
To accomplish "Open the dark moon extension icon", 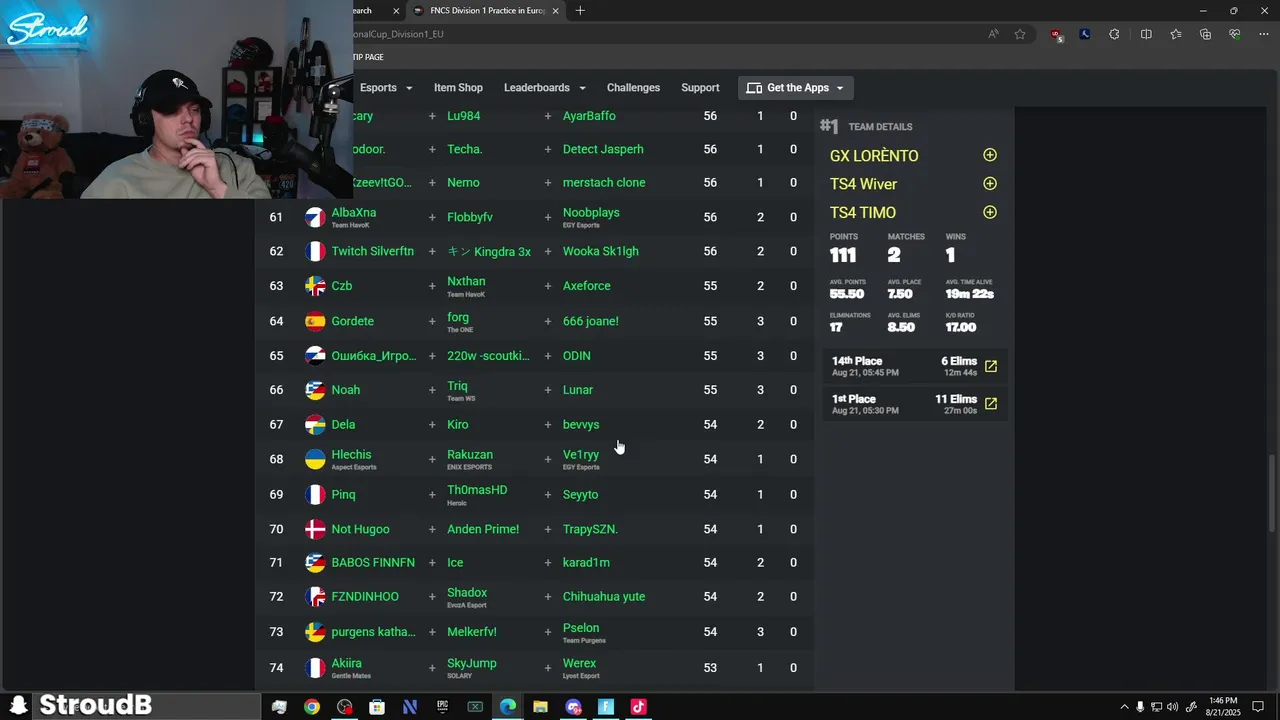I will 1085,34.
